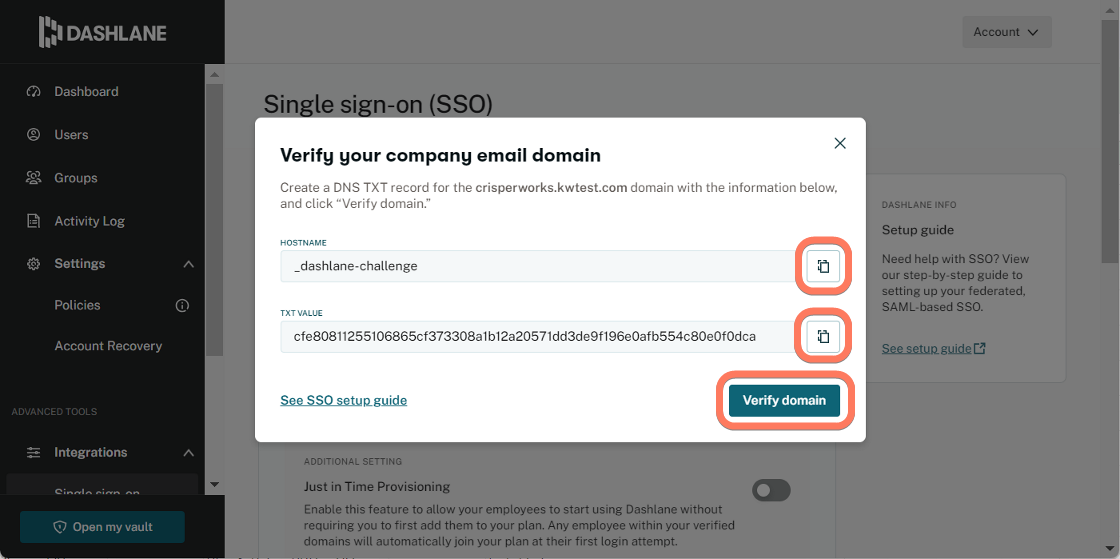1120x559 pixels.
Task: Click the Dashlane logo
Action: coord(103,32)
